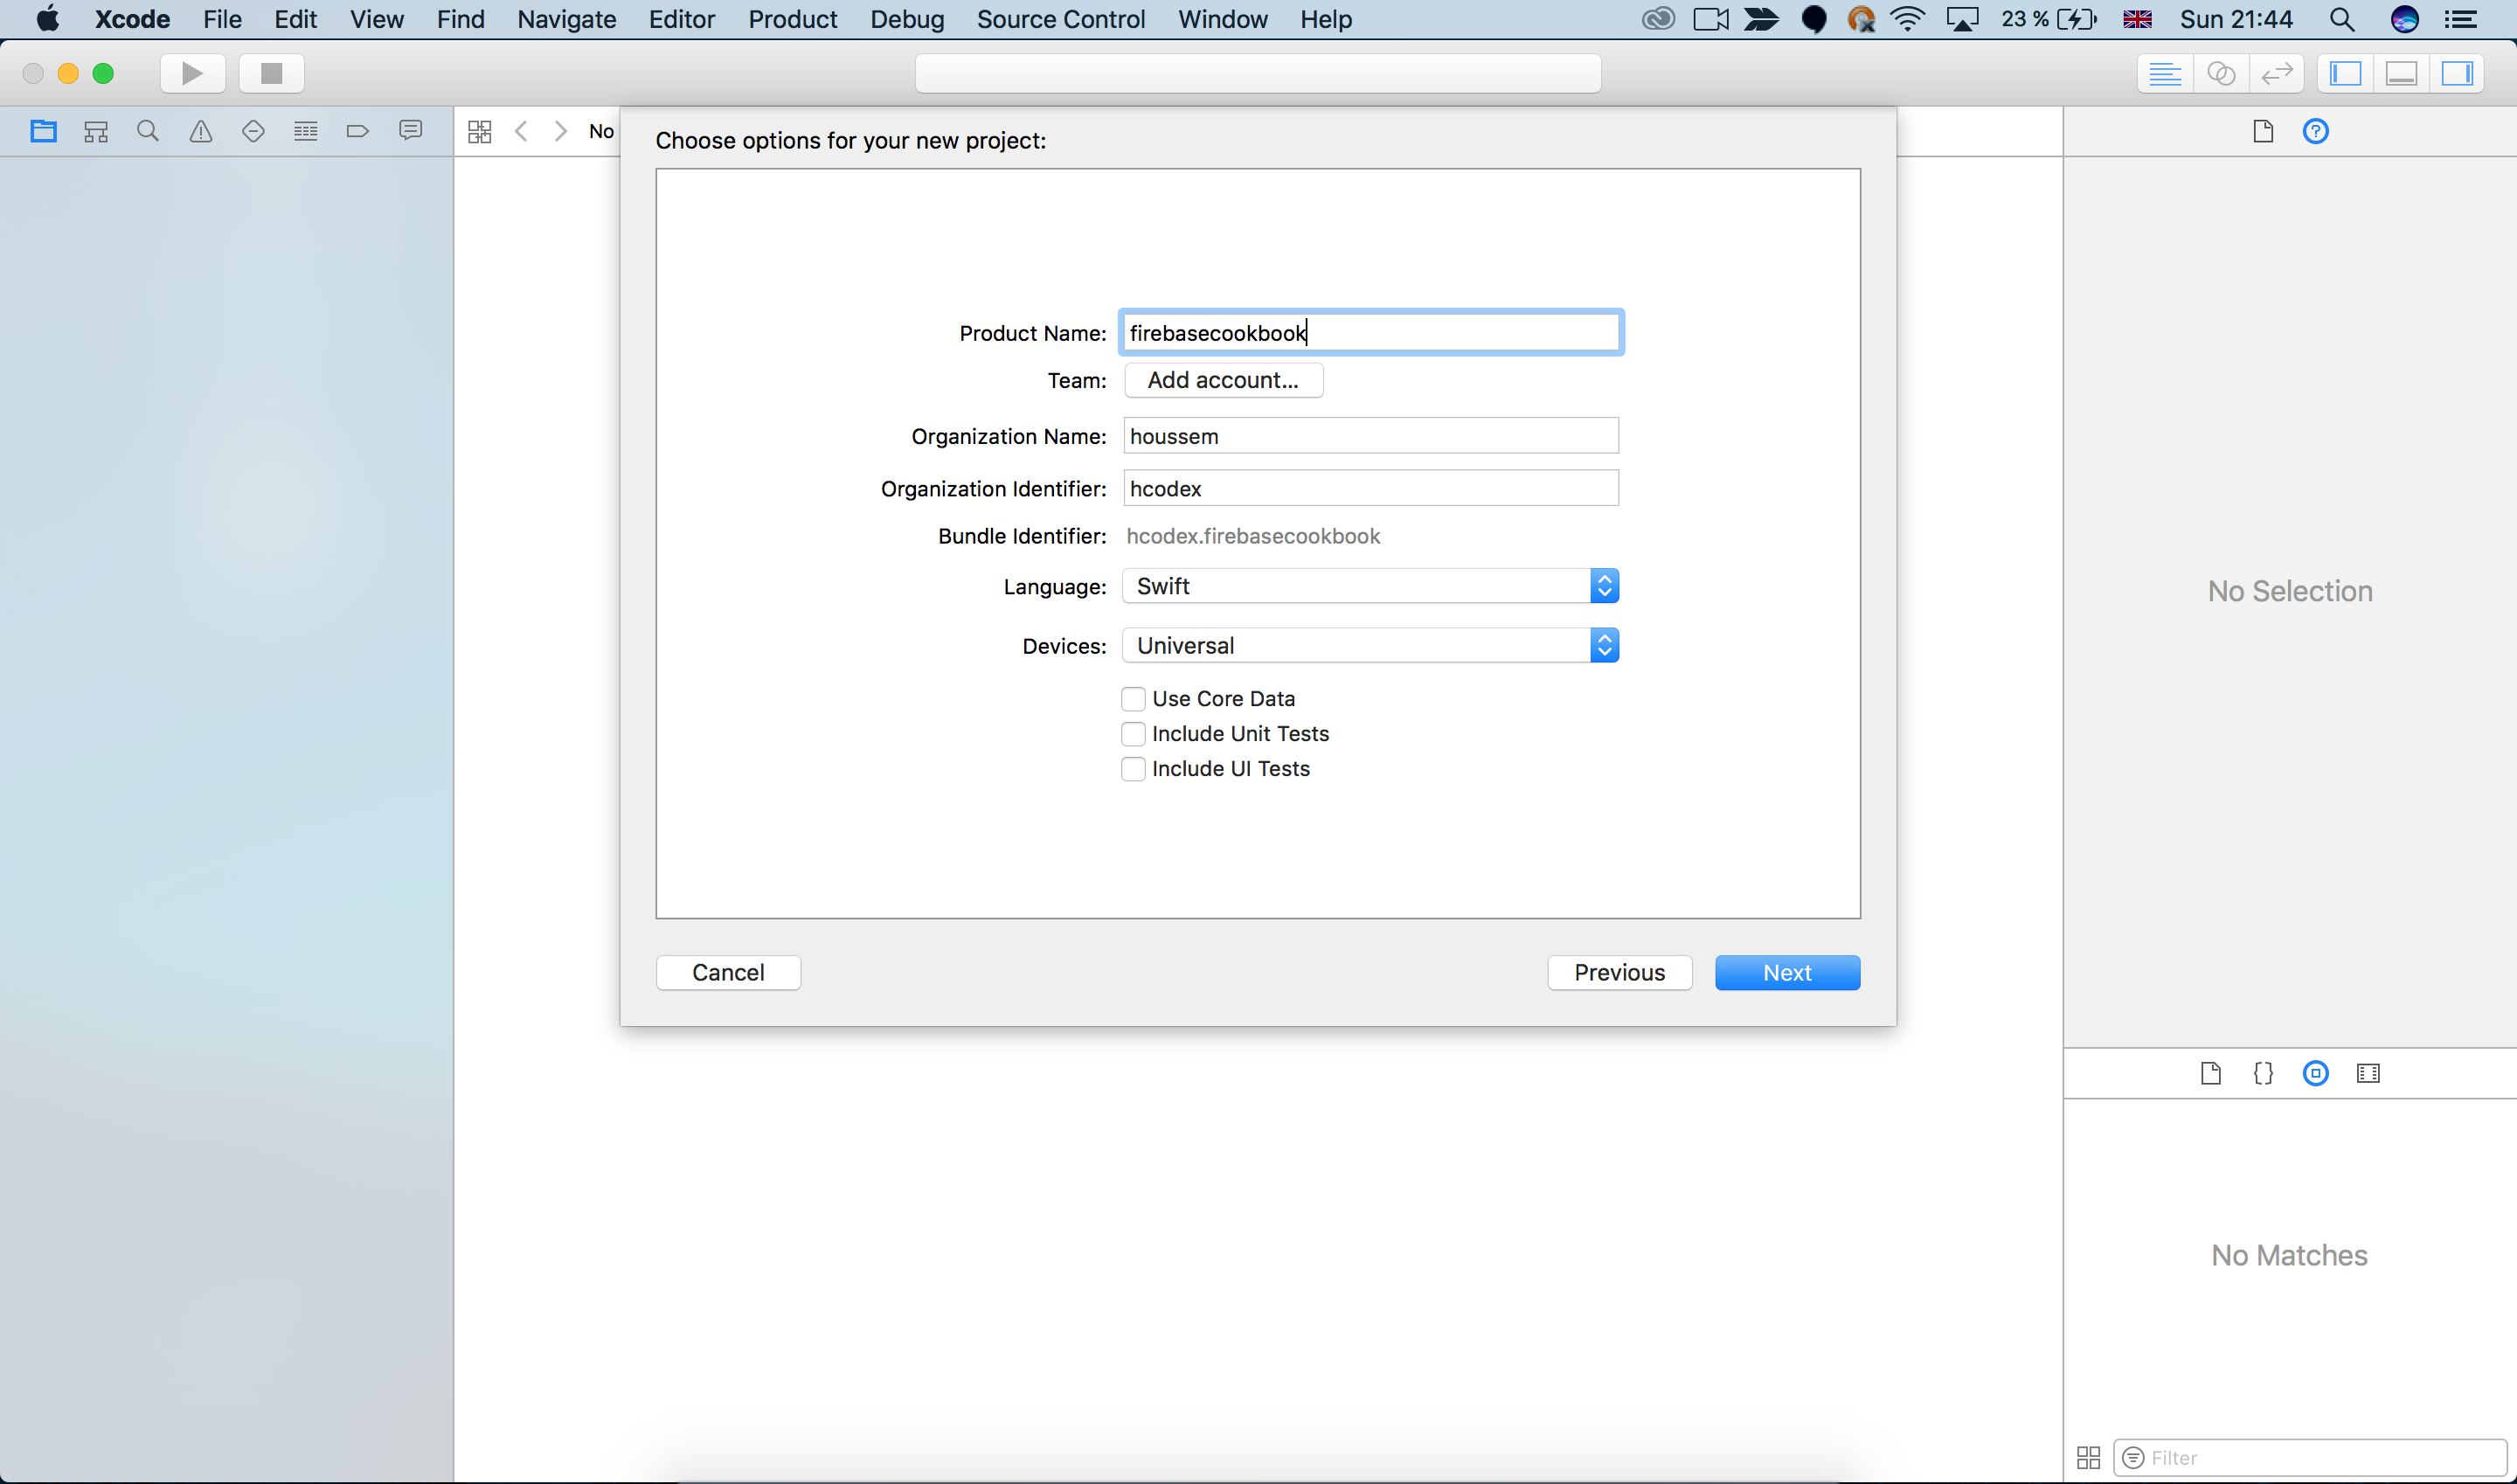Open the Devices dropdown showing Universal

pyautogui.click(x=1370, y=645)
